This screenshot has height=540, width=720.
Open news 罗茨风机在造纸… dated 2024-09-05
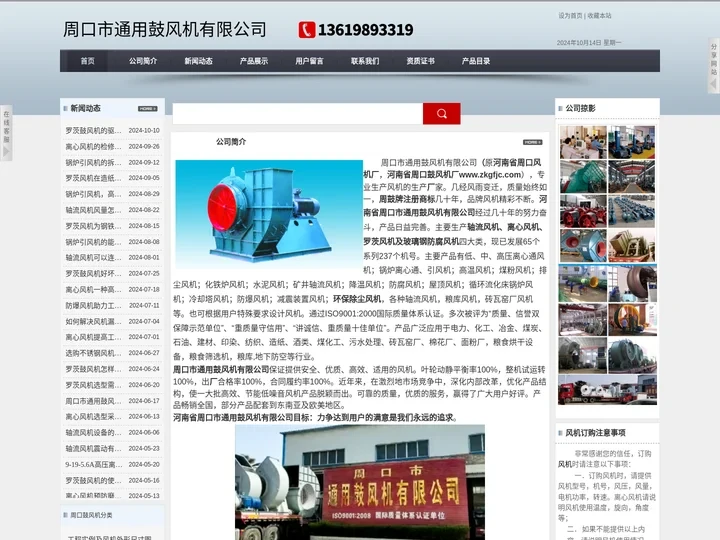coord(93,178)
